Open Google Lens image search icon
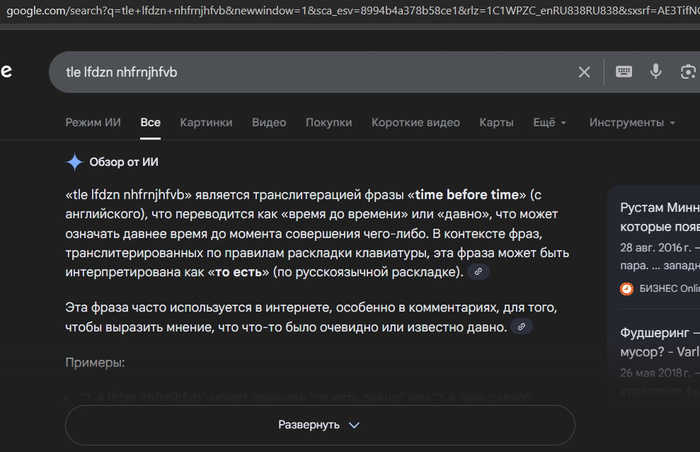This screenshot has width=700, height=452. [688, 72]
